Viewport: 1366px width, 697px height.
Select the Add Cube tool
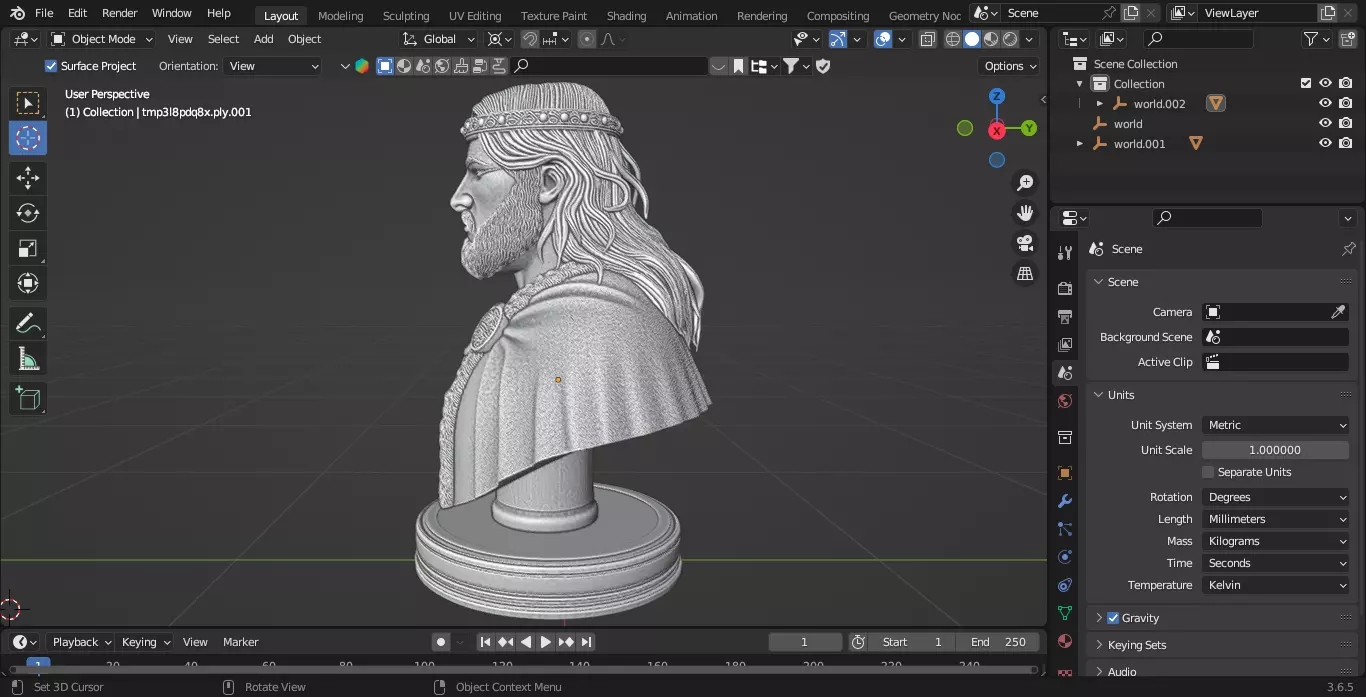pos(28,398)
